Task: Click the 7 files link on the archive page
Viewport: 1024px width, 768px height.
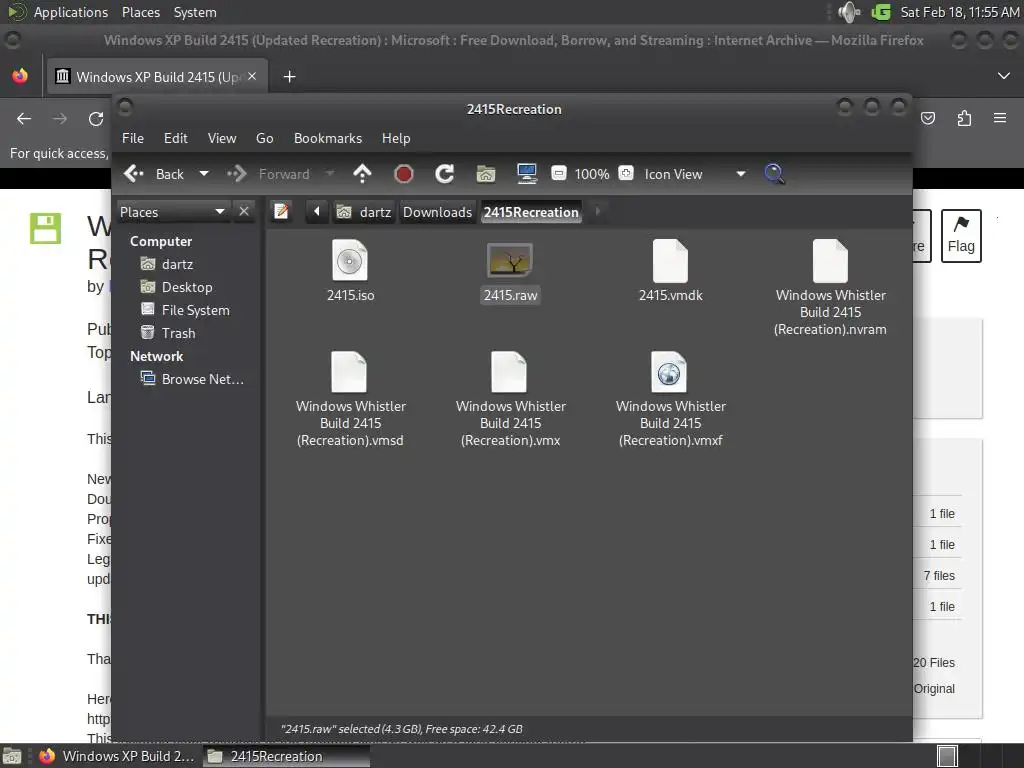Action: click(939, 575)
